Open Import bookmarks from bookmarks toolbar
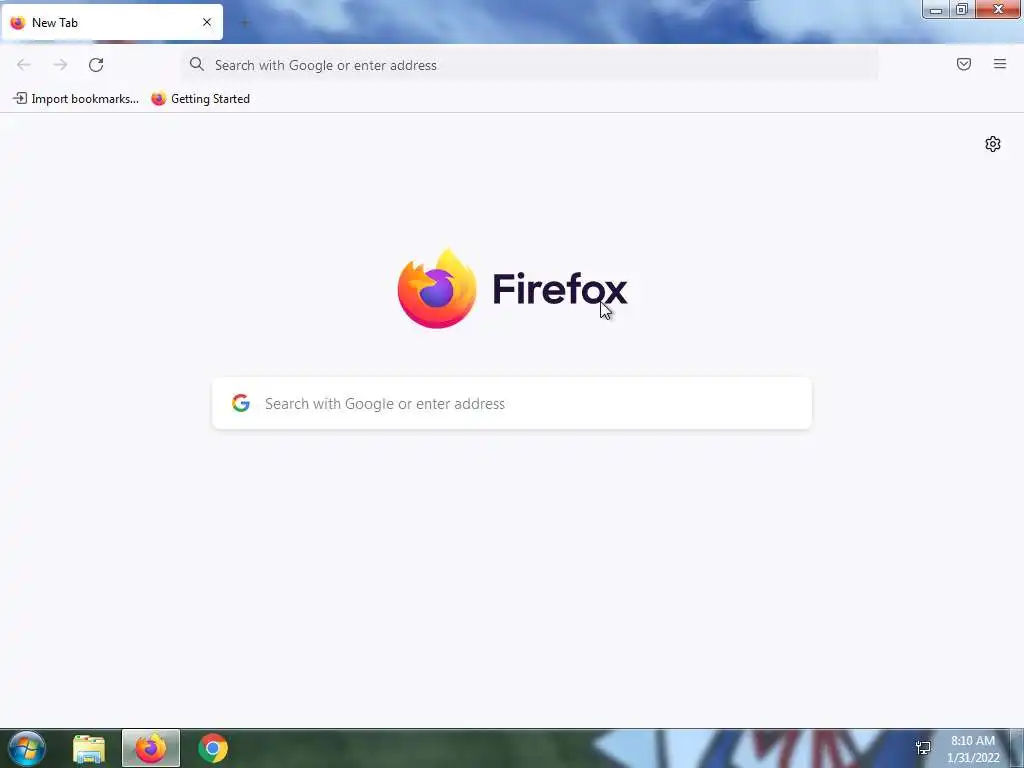Viewport: 1024px width, 768px height. coord(76,99)
